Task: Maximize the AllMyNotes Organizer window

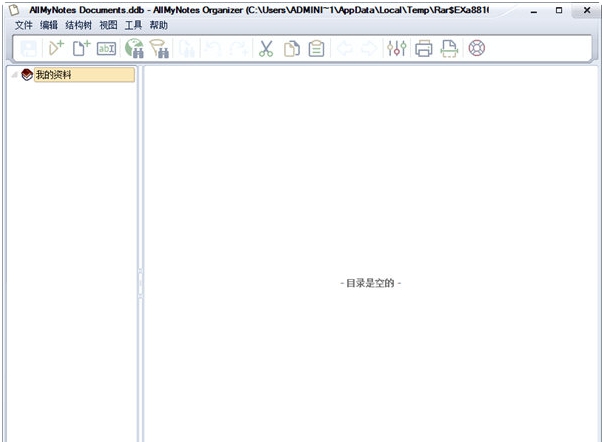Action: click(559, 11)
